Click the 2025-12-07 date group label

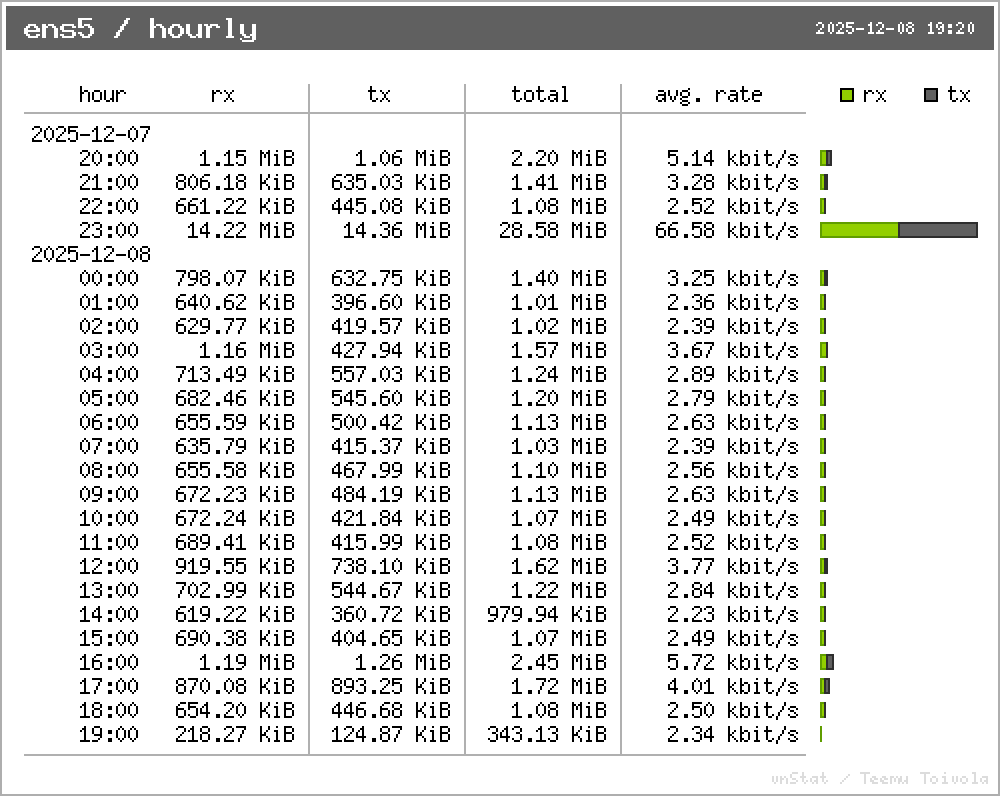90,135
